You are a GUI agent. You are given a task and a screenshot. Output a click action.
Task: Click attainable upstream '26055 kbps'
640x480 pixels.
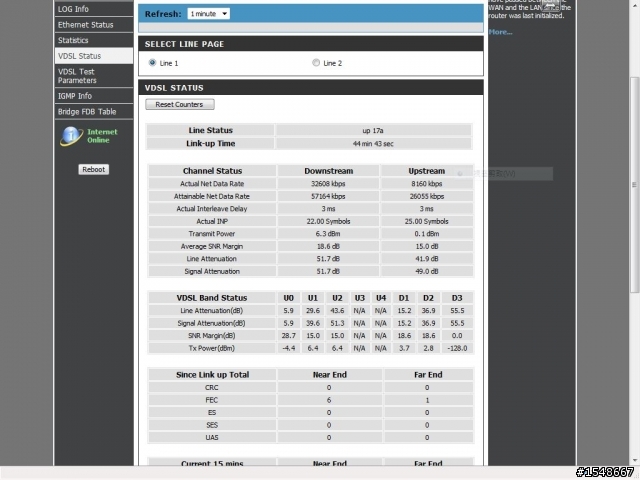[427, 196]
